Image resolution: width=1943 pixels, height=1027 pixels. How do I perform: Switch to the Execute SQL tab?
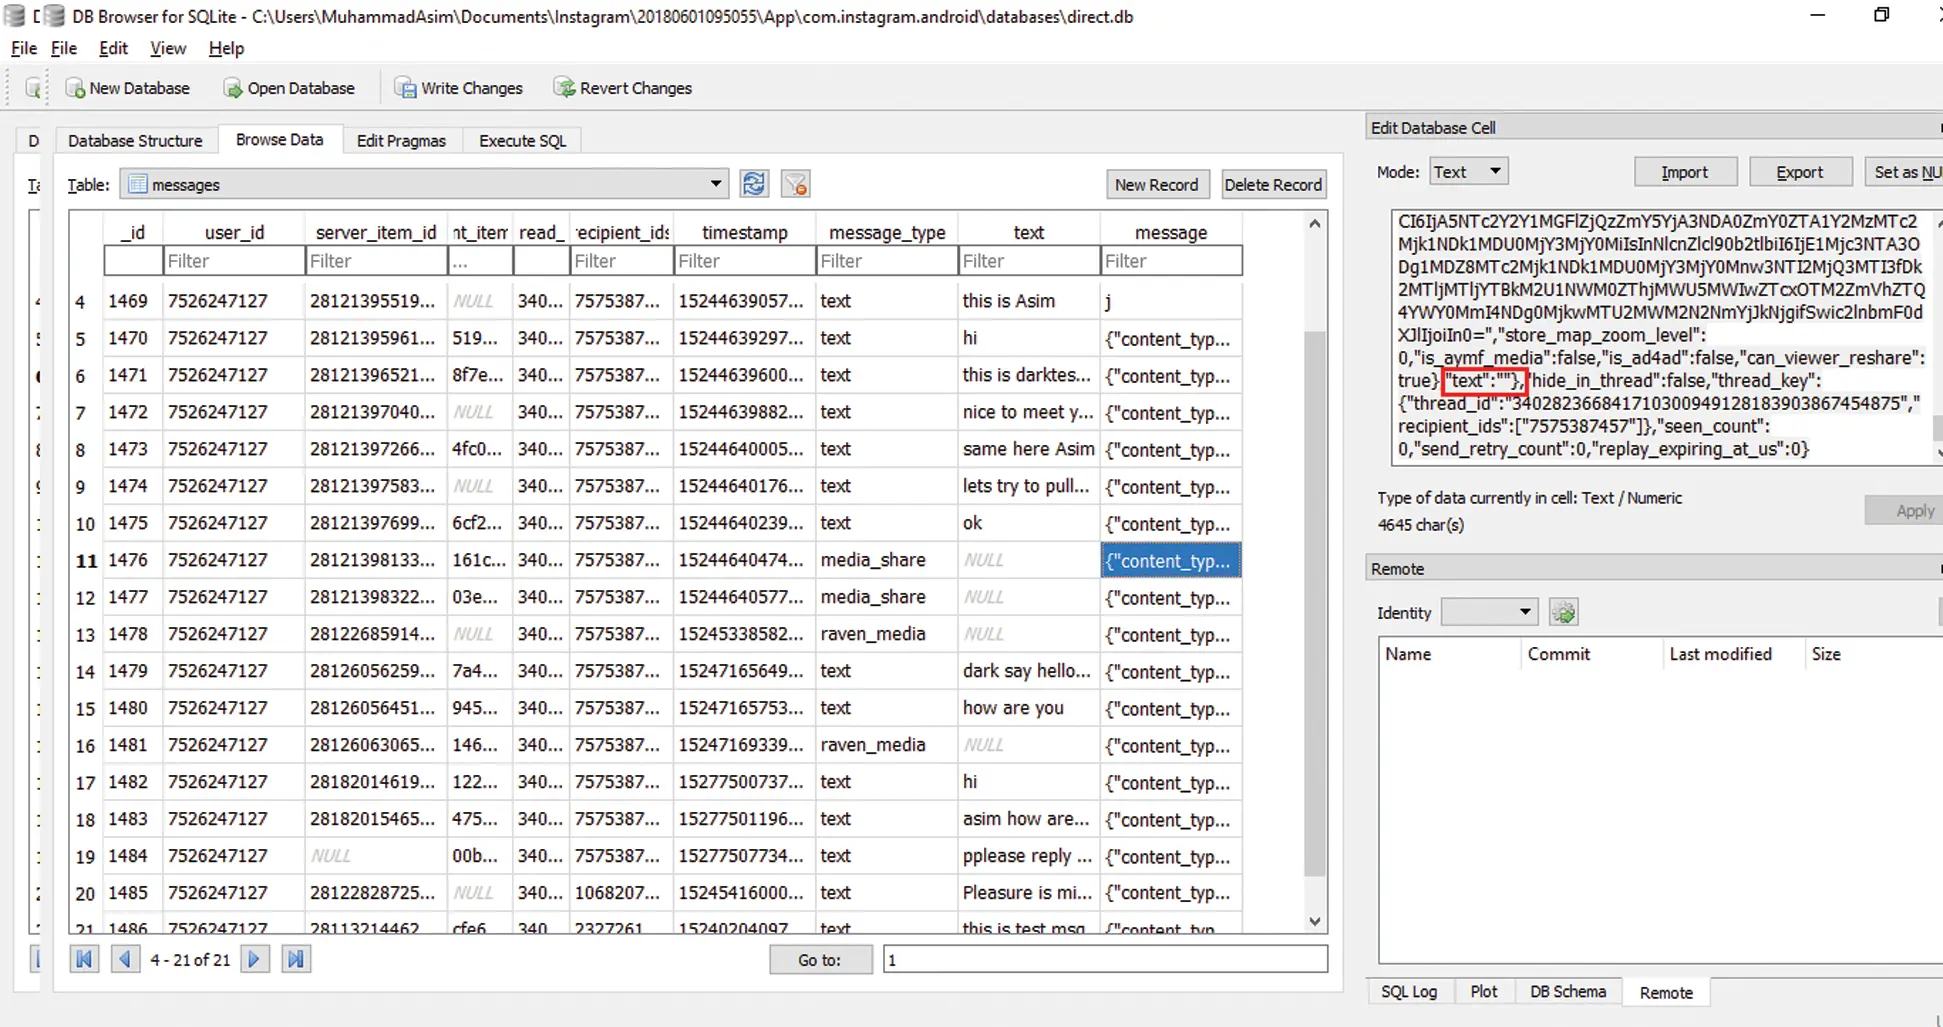point(522,140)
